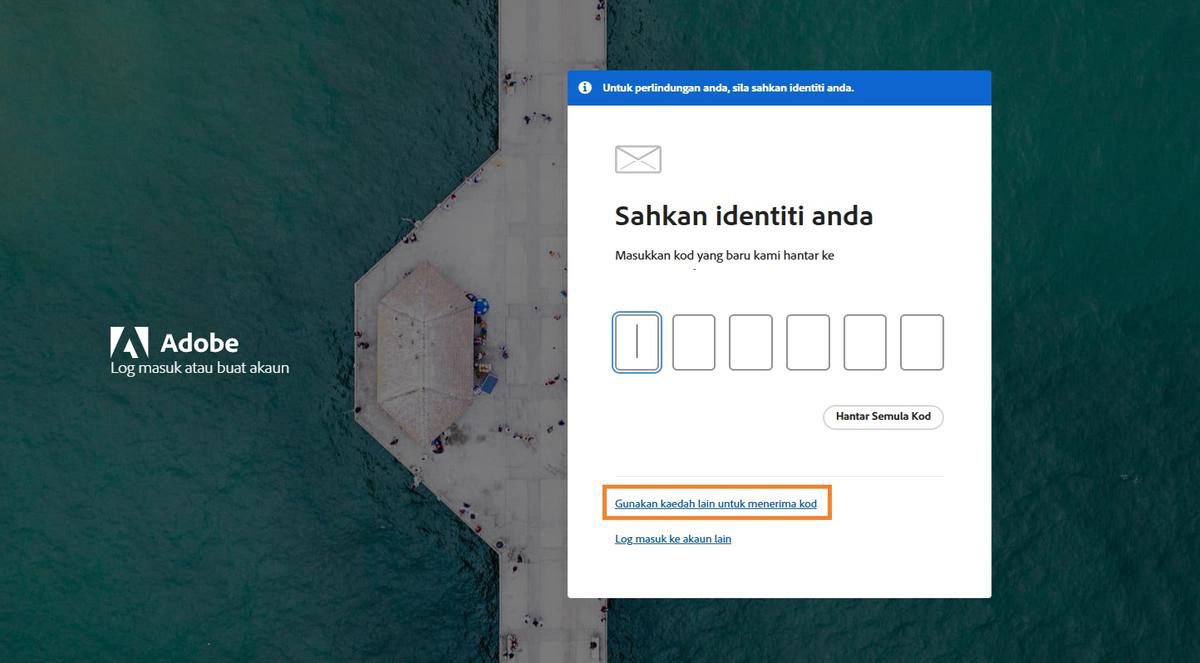
Task: Click the Hantar Semula Kod button
Action: pyautogui.click(x=883, y=417)
